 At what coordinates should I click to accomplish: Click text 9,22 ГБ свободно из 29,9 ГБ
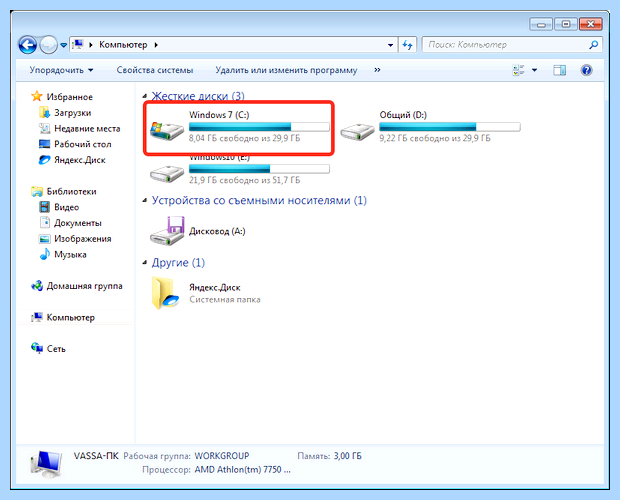pyautogui.click(x=435, y=138)
